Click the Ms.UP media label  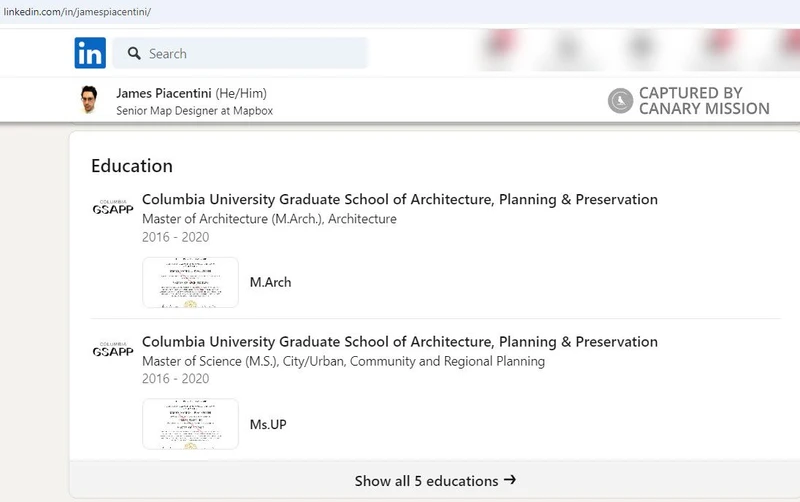click(268, 424)
